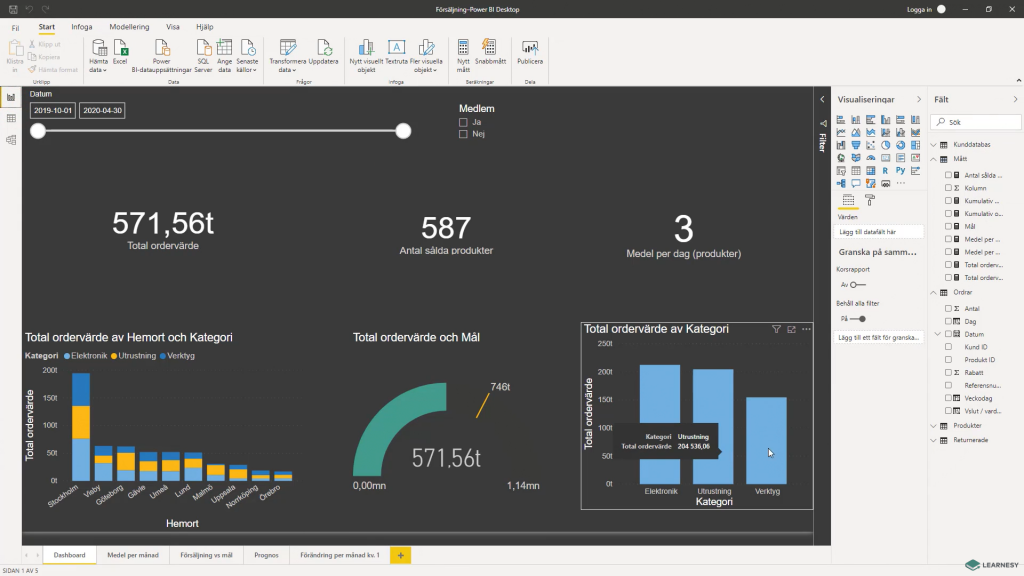This screenshot has width=1024, height=576.
Task: Open more options on Kategori chart
Action: coord(807,329)
